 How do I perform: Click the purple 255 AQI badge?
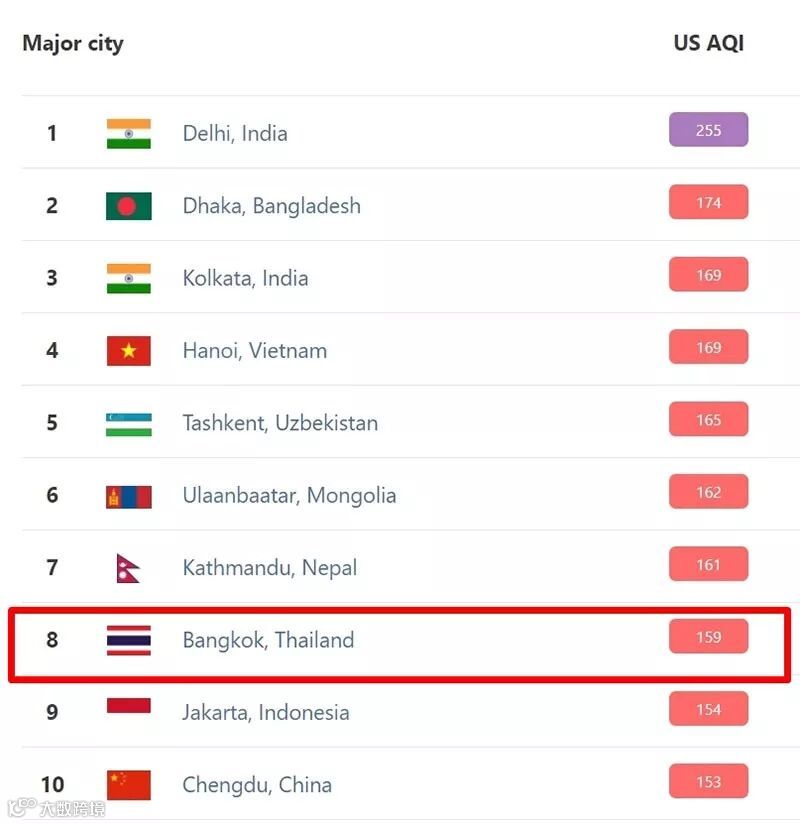point(708,130)
